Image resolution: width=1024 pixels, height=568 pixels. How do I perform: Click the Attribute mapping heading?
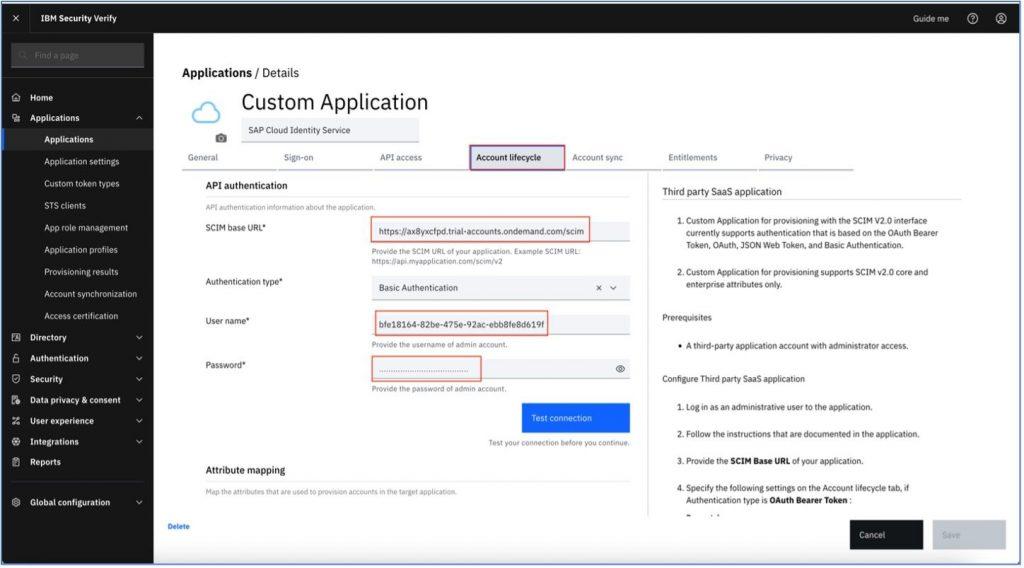coord(246,471)
